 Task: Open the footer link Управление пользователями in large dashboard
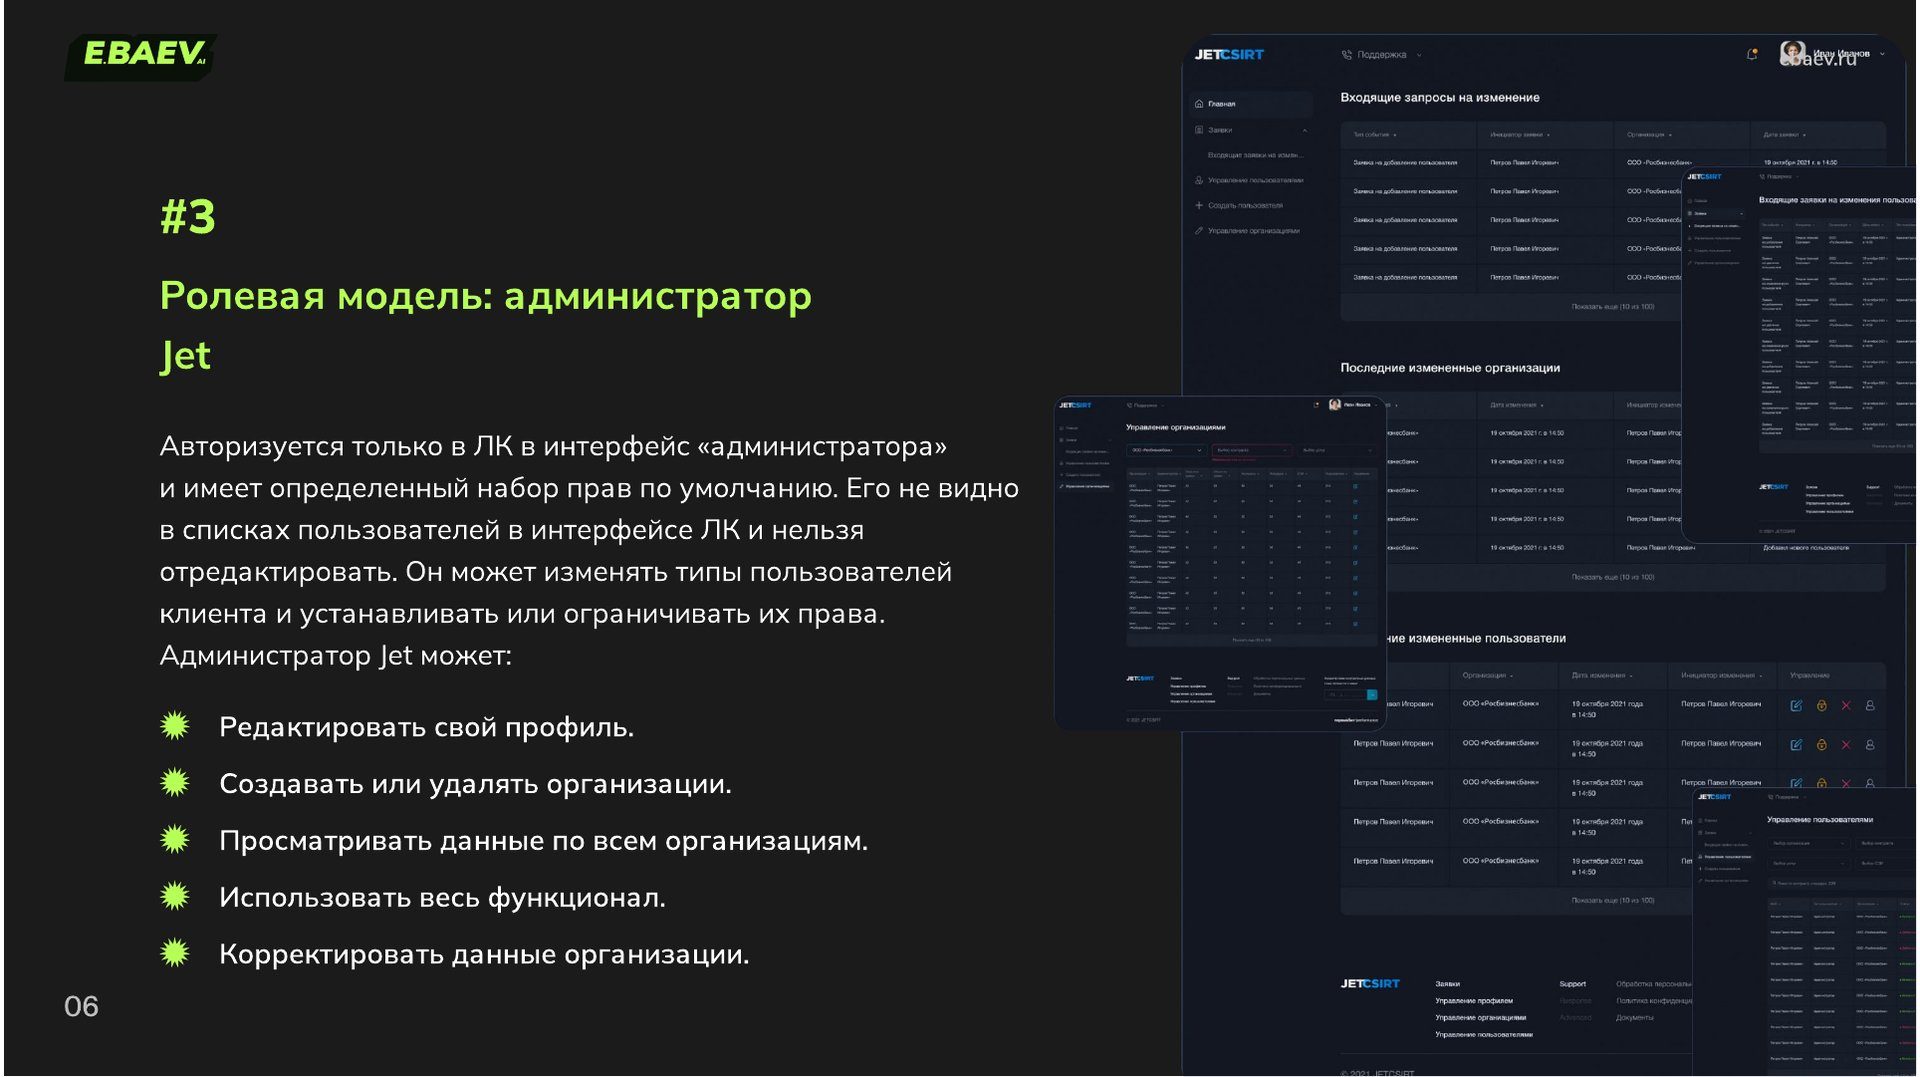click(1484, 1035)
